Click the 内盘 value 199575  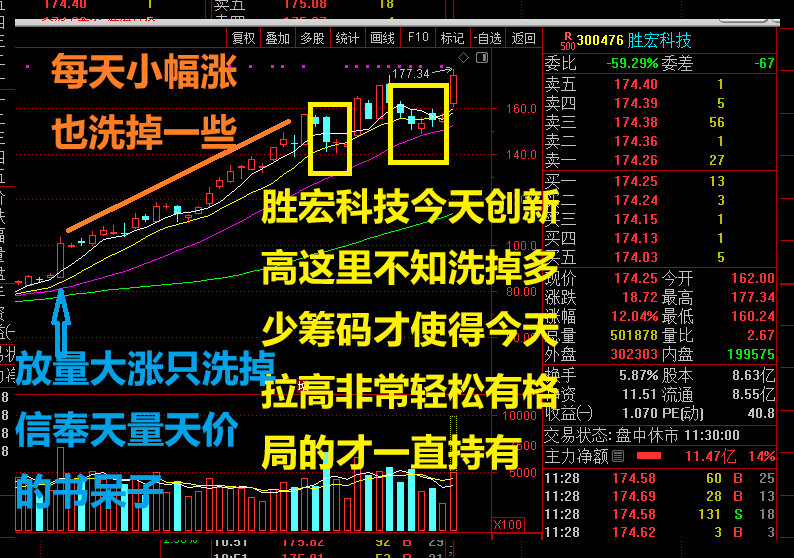751,354
